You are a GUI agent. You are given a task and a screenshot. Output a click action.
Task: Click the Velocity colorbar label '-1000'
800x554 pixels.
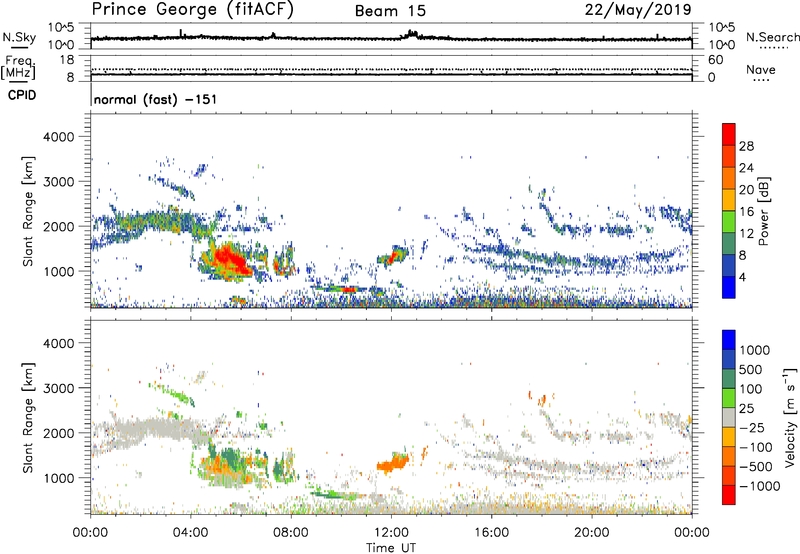(759, 486)
